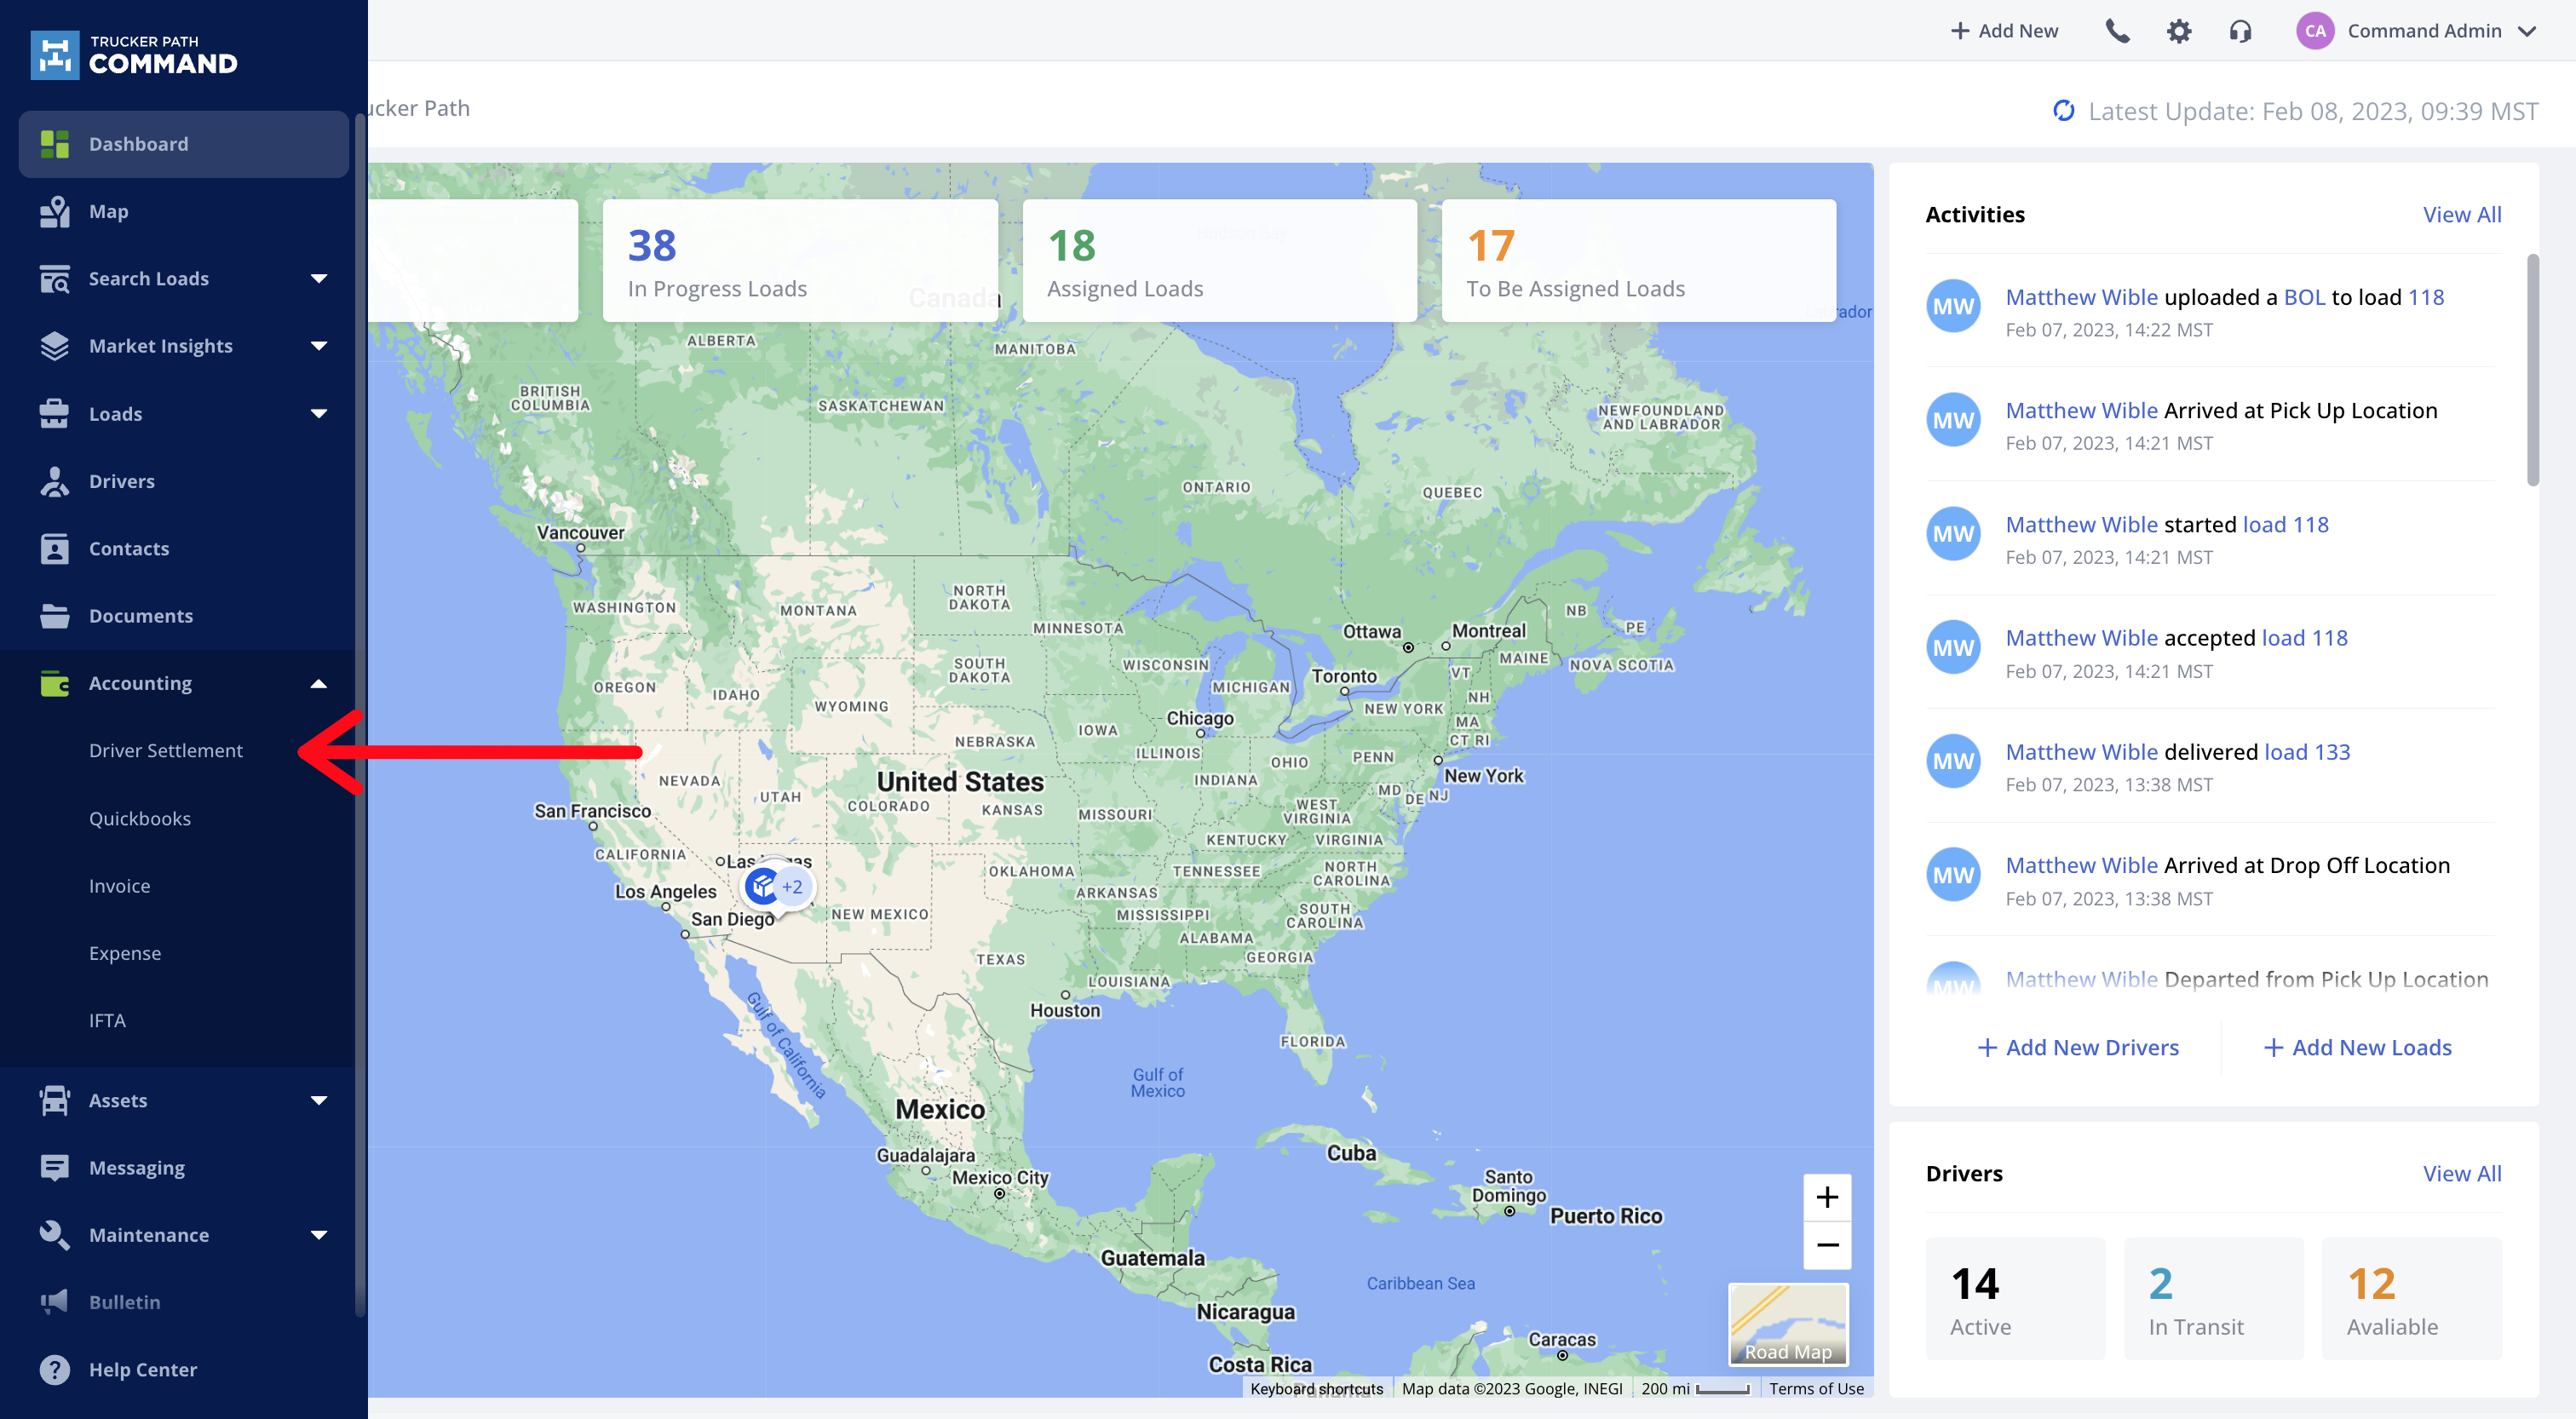Screen dimensions: 2576x1419
Task: Click the Add New button
Action: coord(2004,31)
